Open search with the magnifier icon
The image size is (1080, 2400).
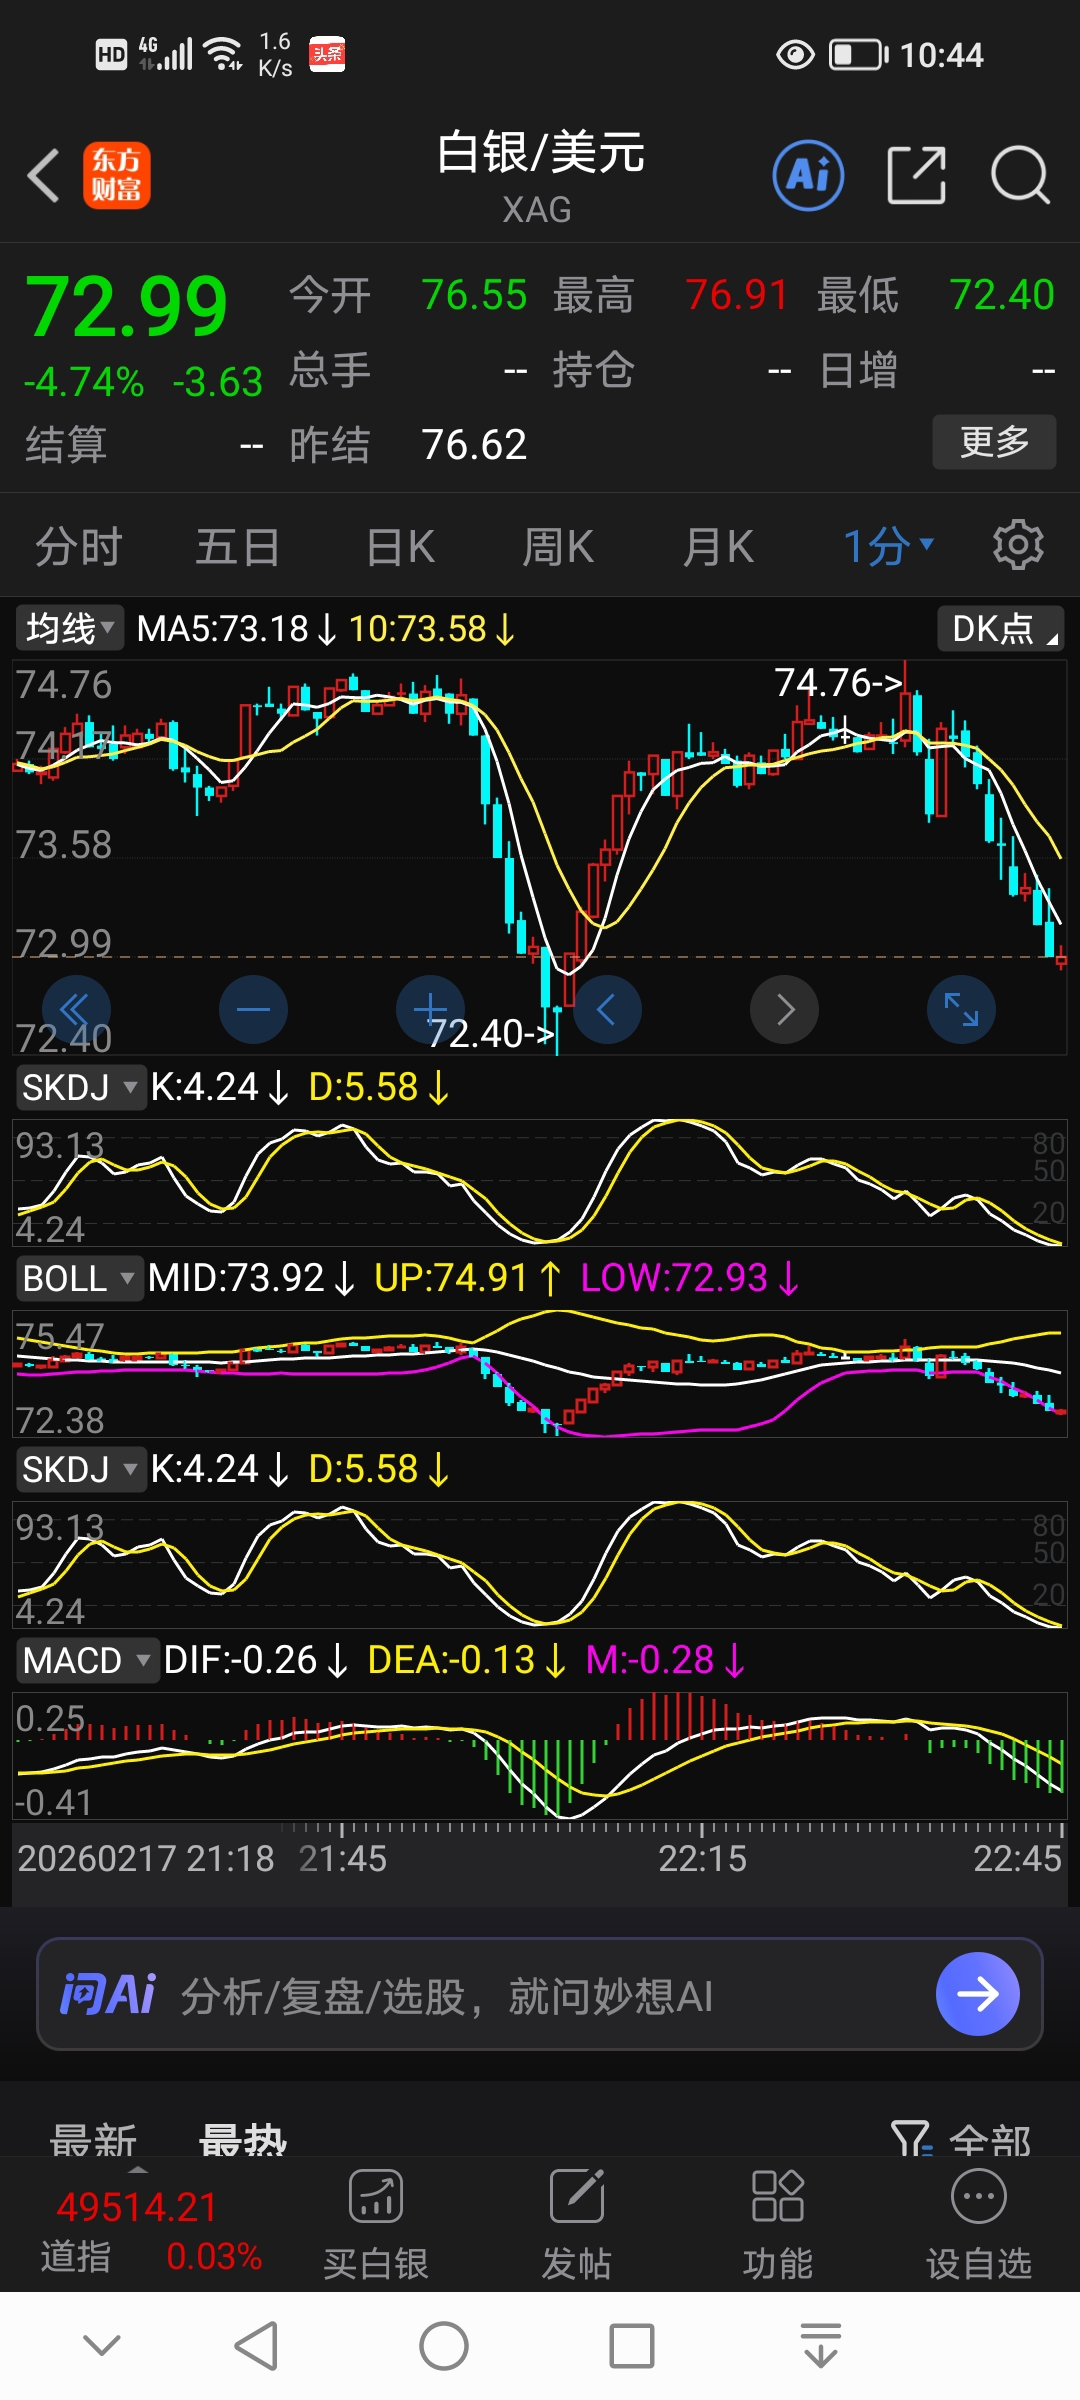coord(1020,175)
